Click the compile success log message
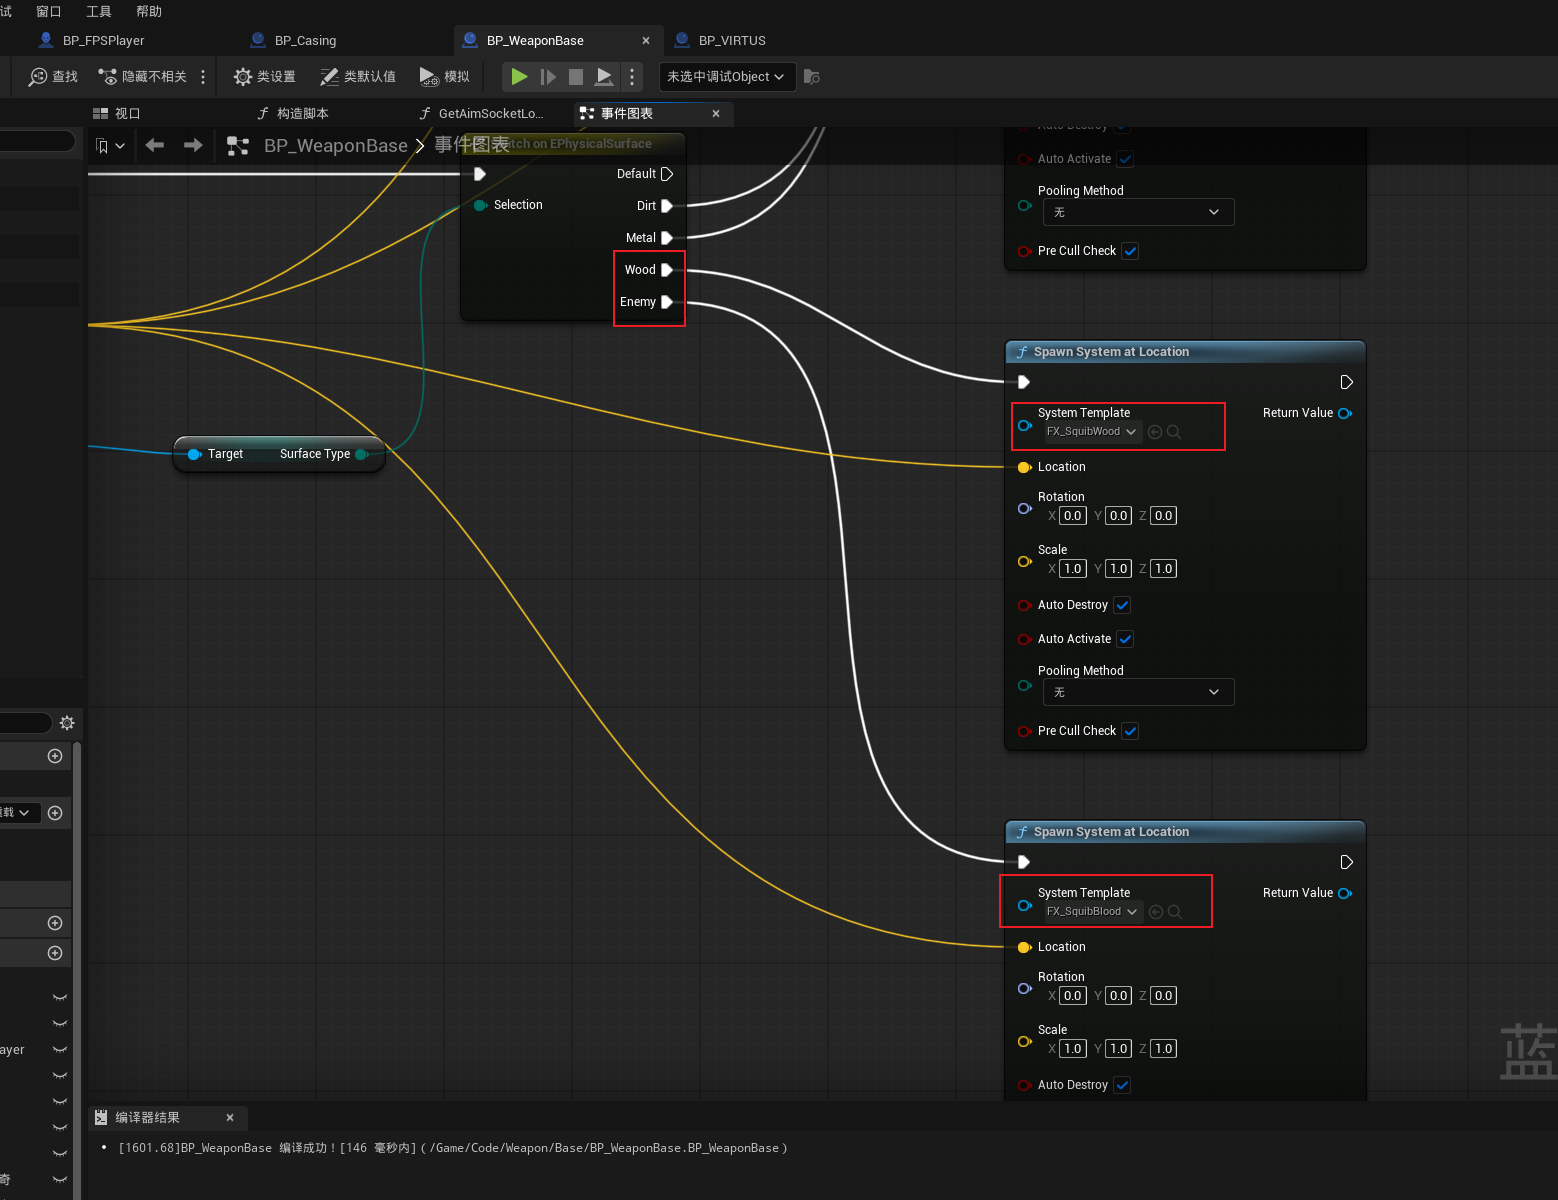 [453, 1148]
